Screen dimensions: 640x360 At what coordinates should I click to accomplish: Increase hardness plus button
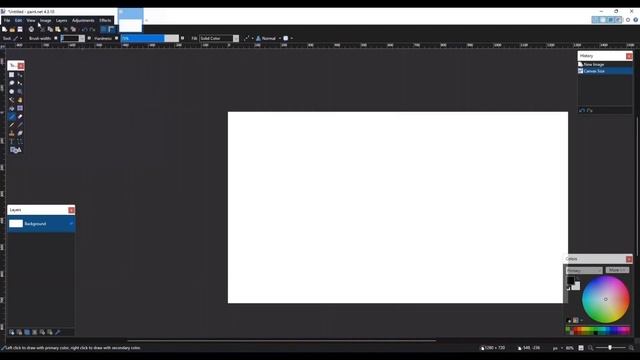click(x=182, y=38)
